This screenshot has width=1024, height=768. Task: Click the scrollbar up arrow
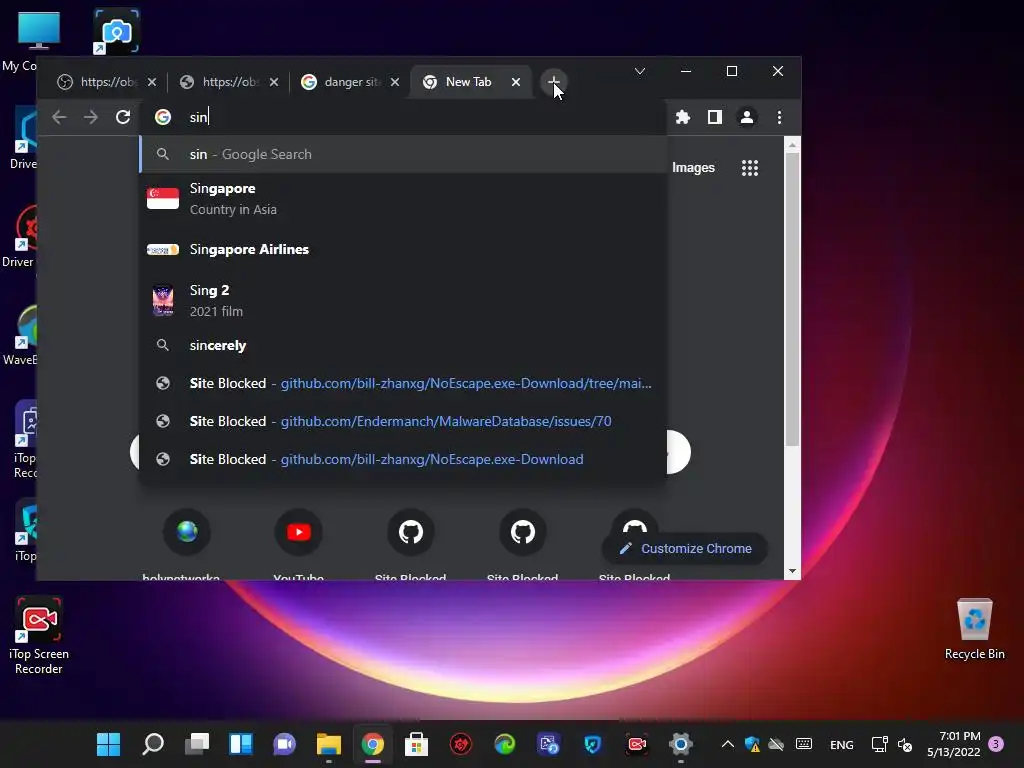tap(792, 144)
